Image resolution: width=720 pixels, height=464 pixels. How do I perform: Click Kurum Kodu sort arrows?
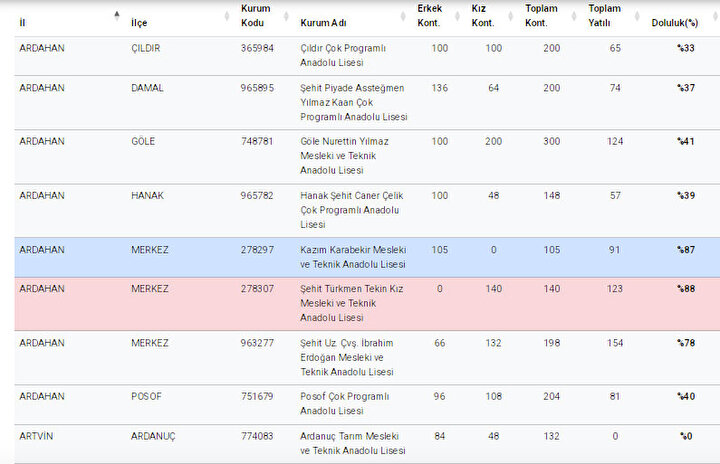[x=286, y=16]
